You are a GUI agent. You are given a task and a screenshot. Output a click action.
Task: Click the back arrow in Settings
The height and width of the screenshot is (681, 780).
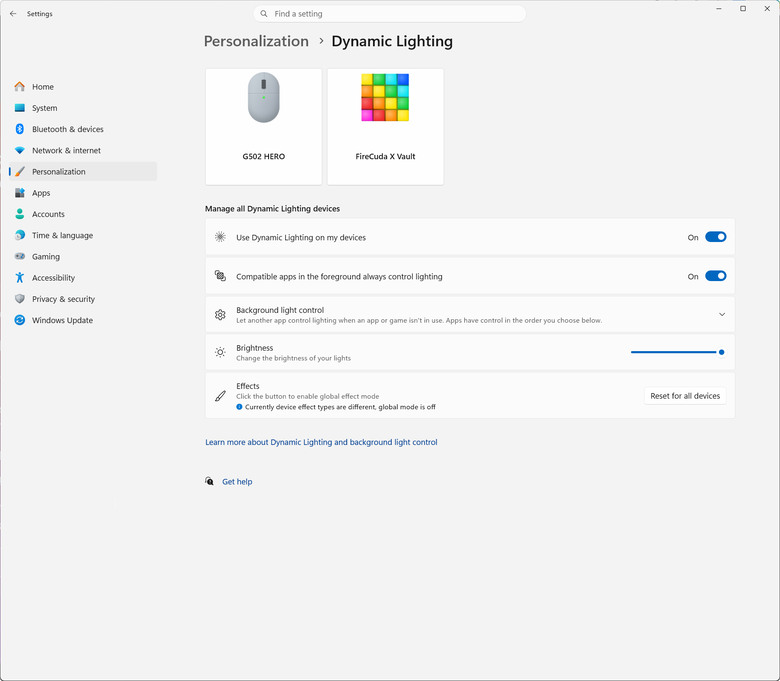[13, 14]
